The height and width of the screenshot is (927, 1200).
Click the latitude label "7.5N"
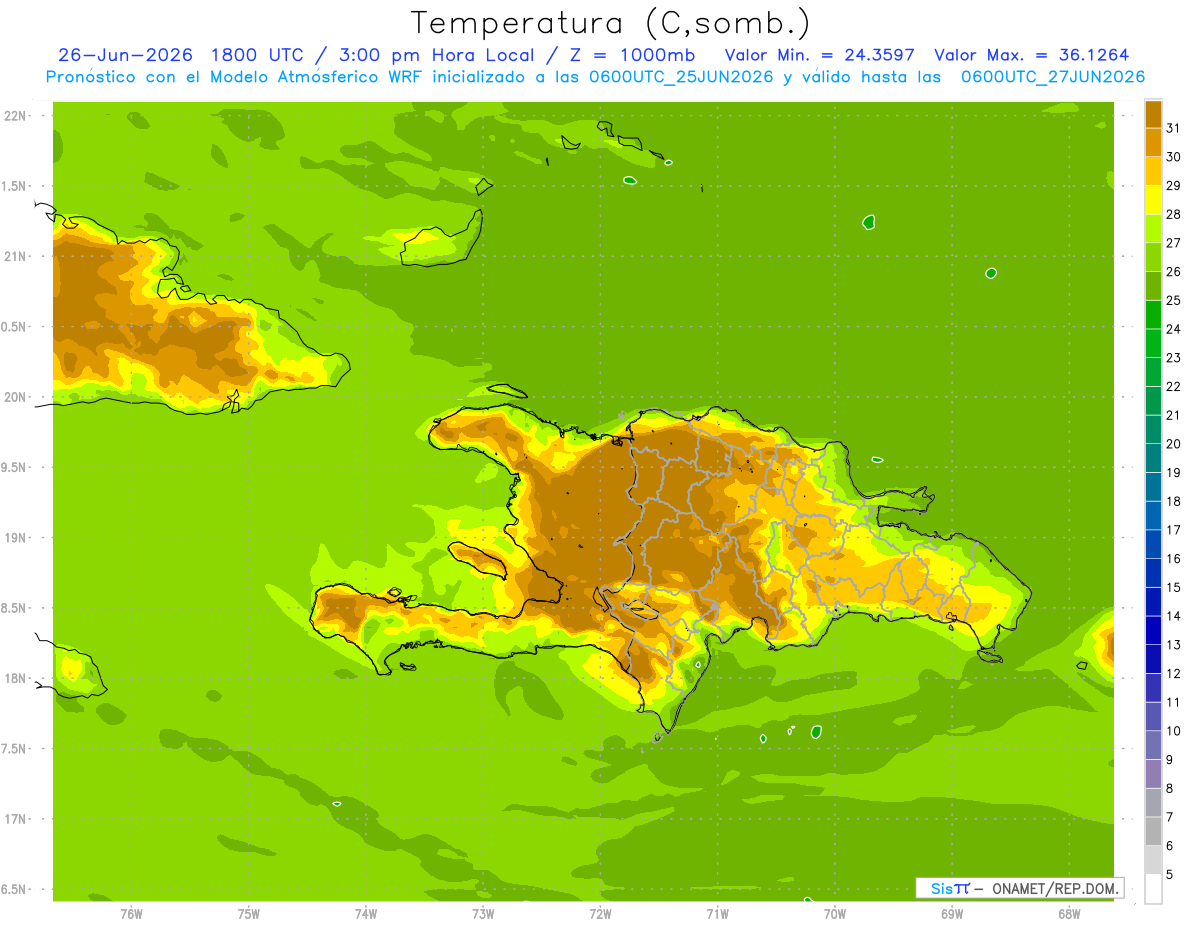coord(14,749)
